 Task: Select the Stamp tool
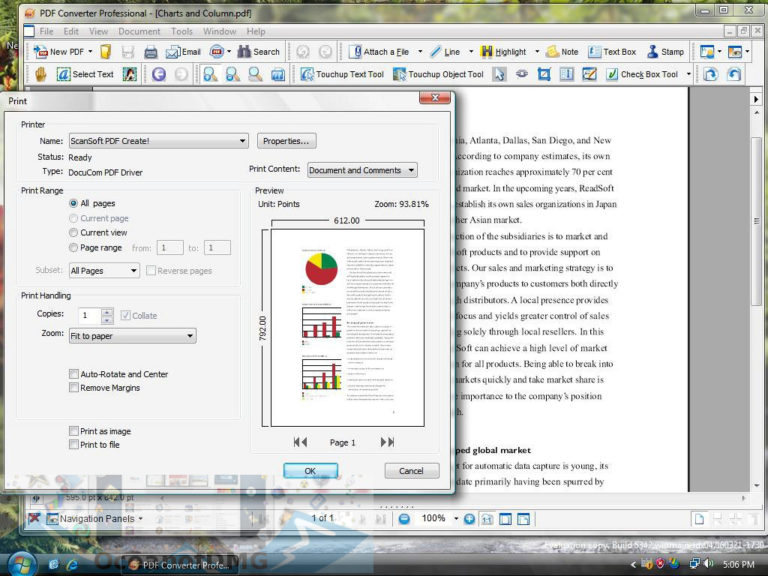[665, 51]
